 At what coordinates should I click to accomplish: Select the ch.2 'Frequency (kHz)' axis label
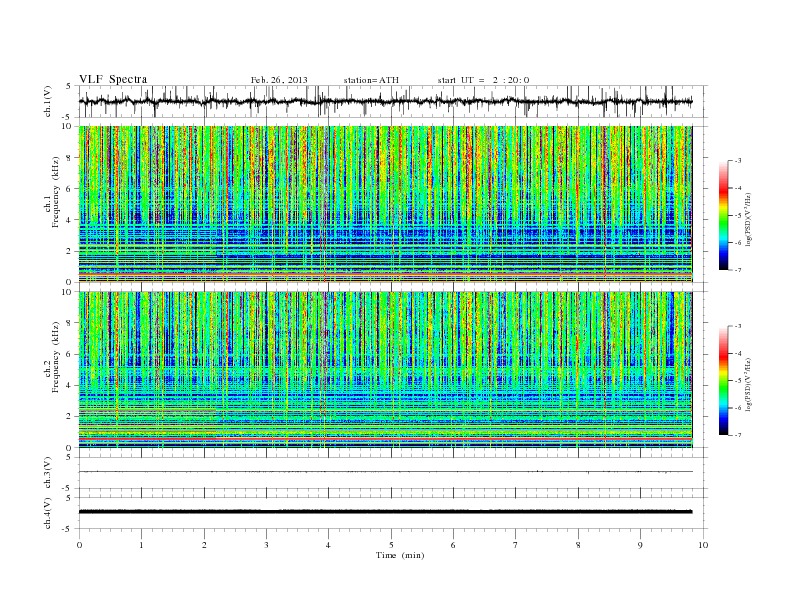pyautogui.click(x=56, y=357)
